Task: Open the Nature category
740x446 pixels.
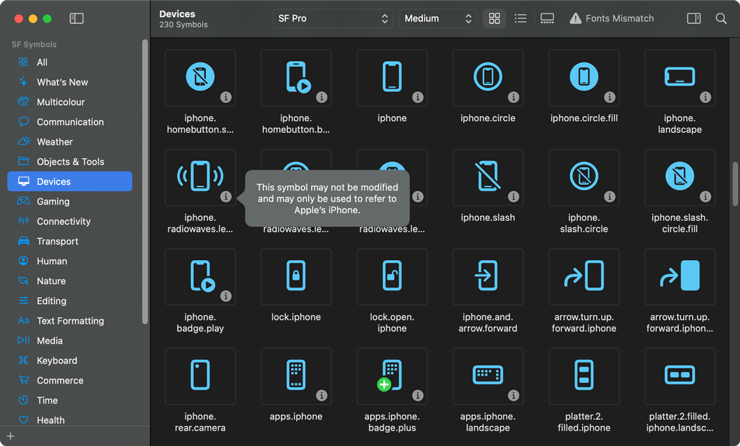Action: coord(70,281)
